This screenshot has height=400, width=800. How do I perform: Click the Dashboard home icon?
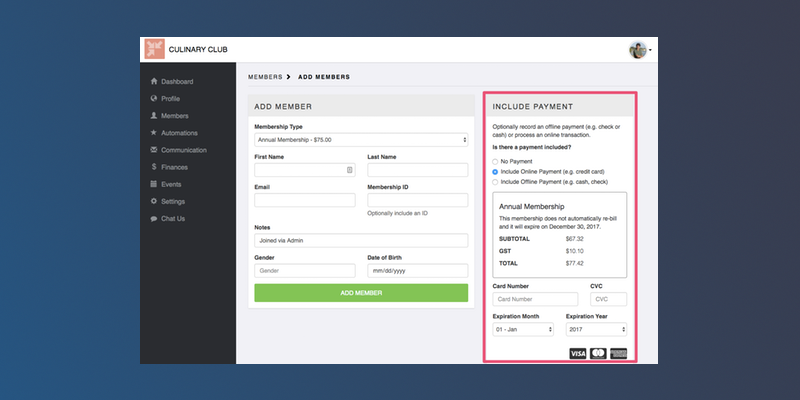click(x=154, y=81)
